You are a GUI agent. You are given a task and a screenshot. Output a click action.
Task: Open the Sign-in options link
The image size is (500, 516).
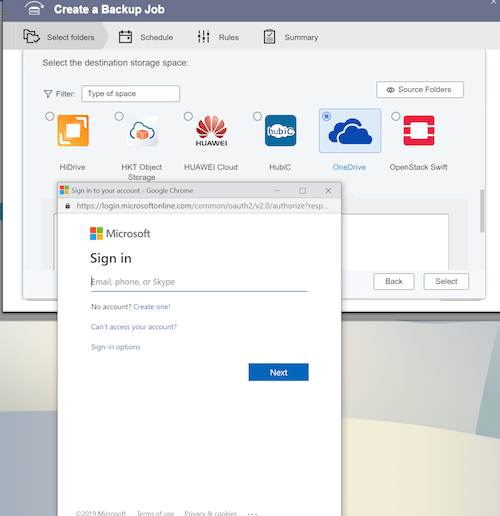point(116,347)
